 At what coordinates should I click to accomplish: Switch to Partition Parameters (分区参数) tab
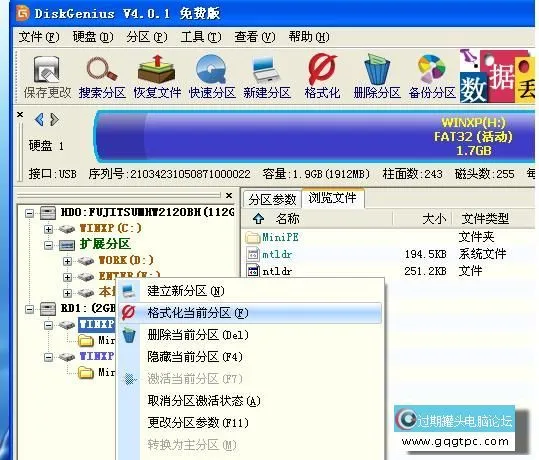(x=272, y=199)
